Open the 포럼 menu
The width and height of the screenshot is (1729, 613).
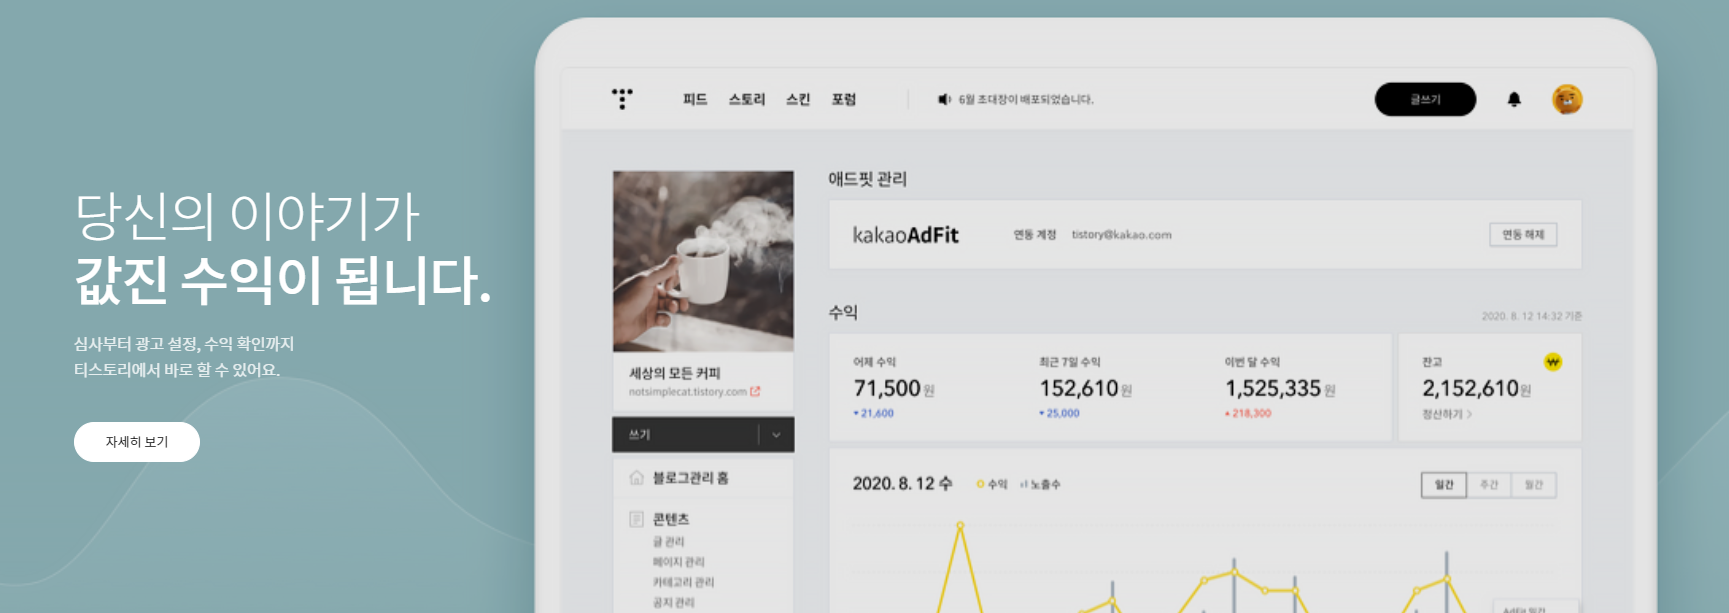[844, 99]
